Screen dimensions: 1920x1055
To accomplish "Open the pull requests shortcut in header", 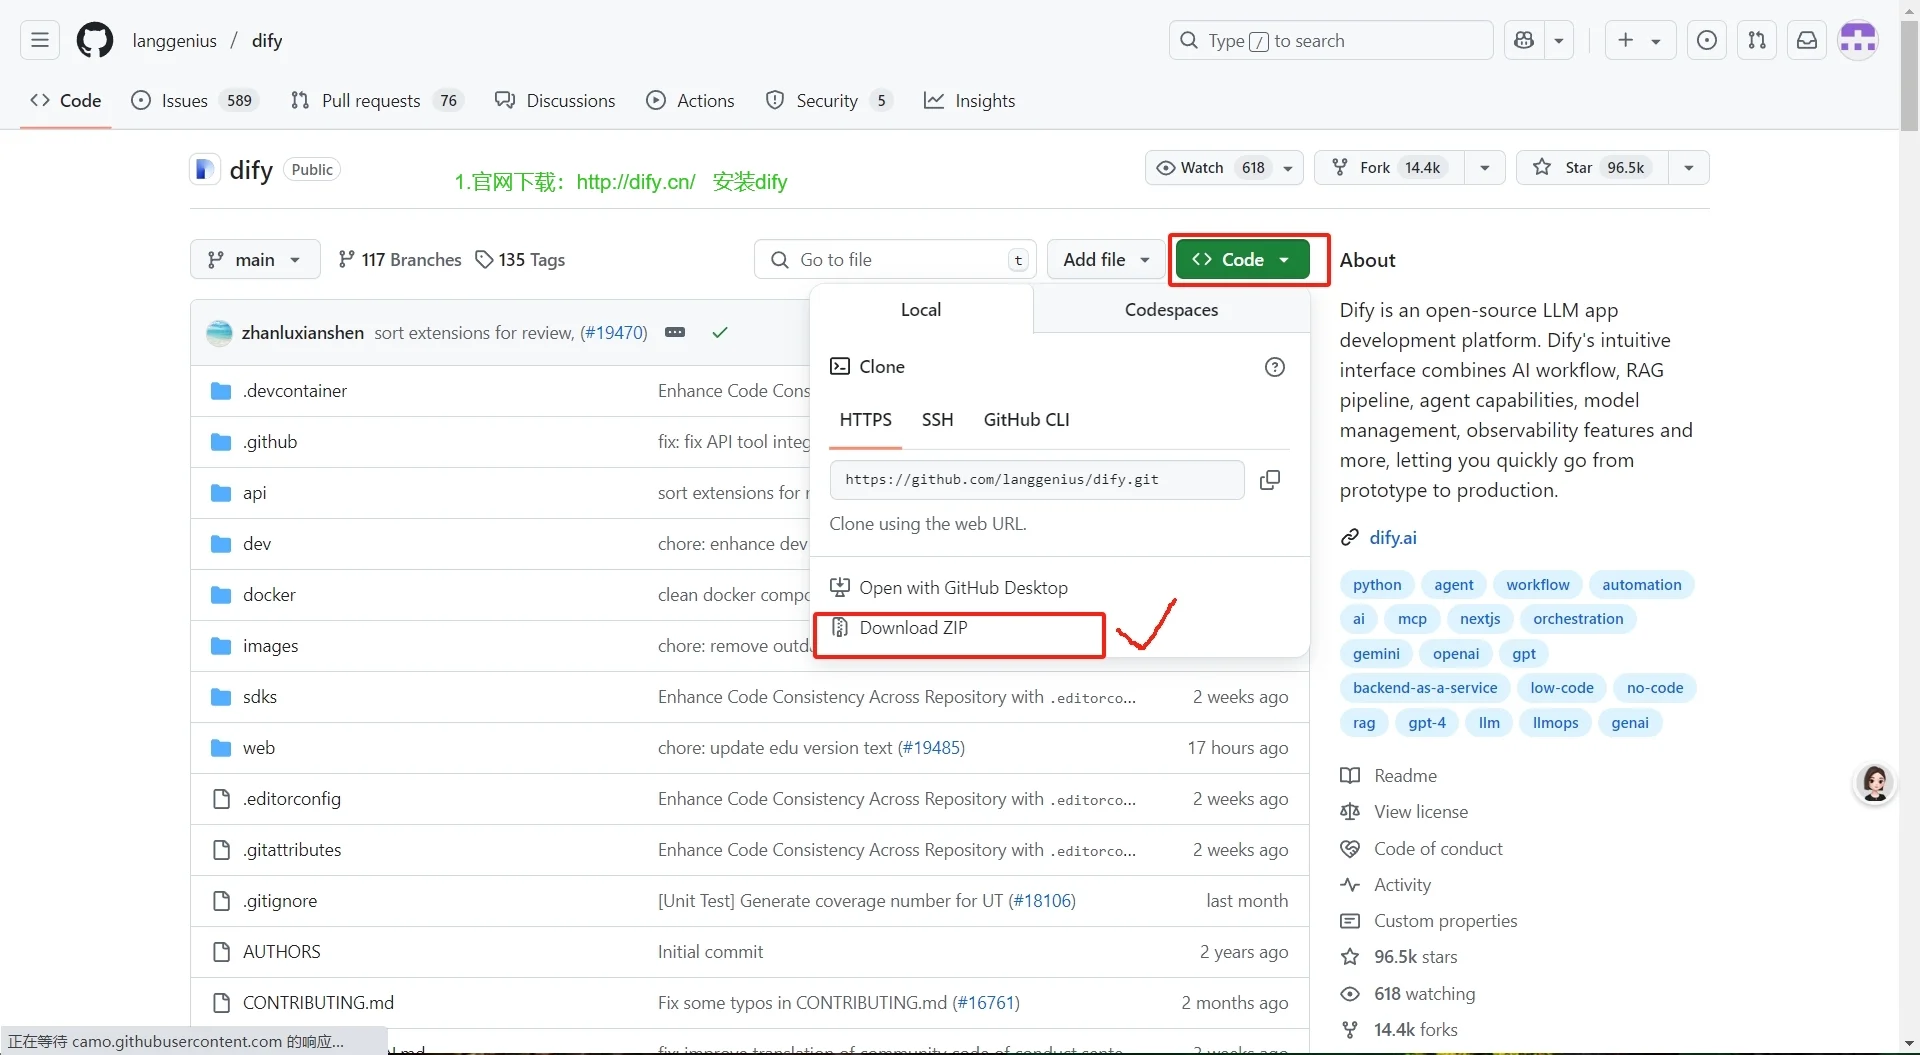I will coord(1757,40).
